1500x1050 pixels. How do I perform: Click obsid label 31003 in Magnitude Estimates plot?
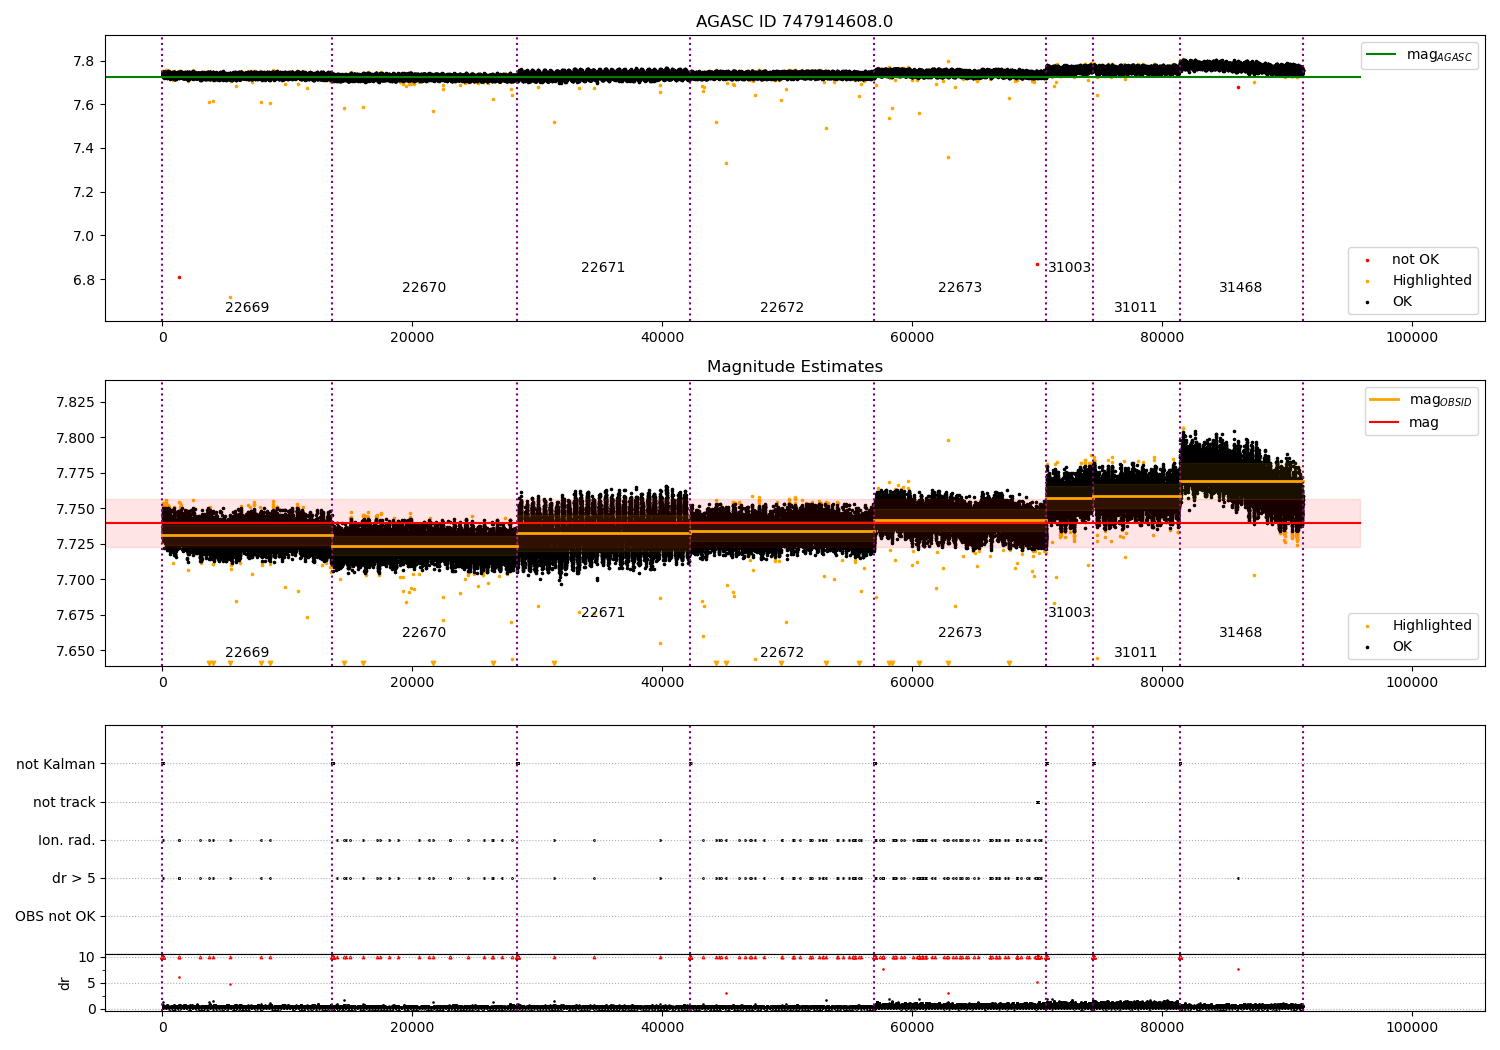tap(1070, 613)
